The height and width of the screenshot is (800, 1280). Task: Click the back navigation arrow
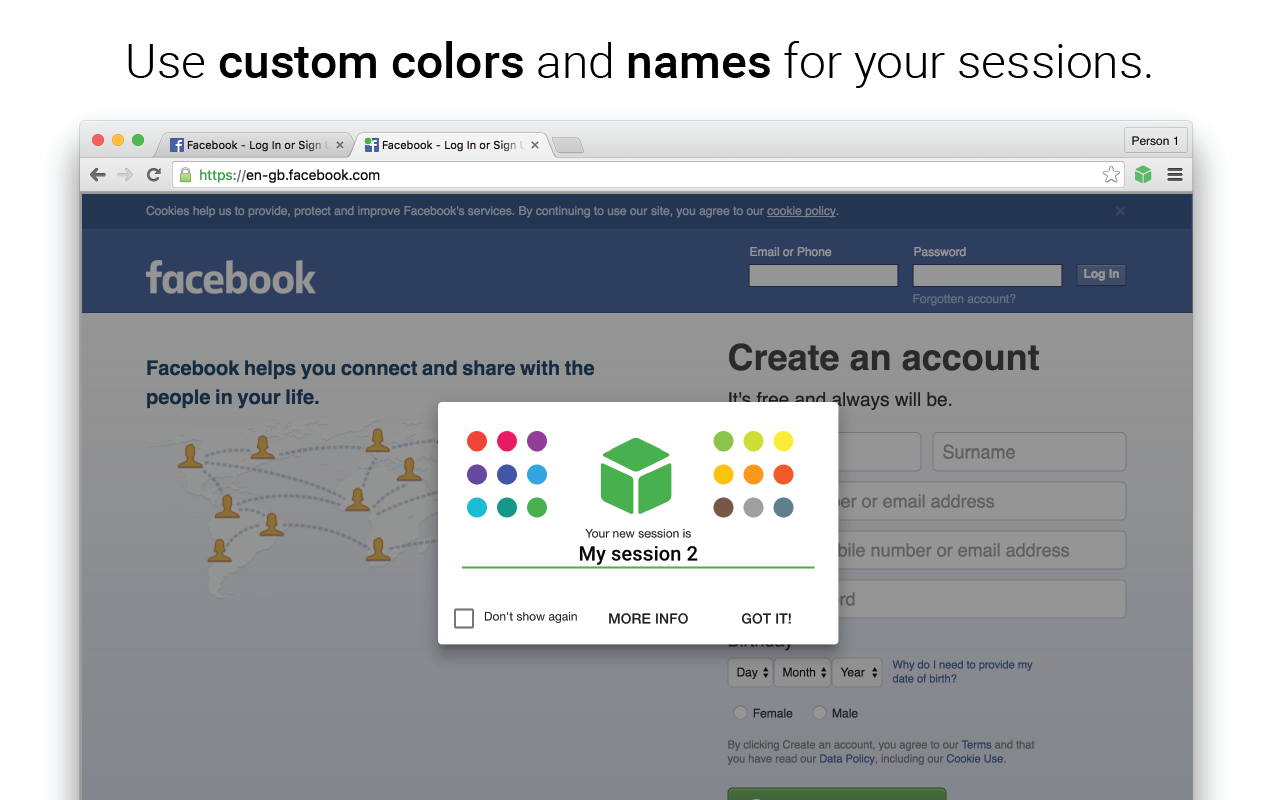coord(97,174)
